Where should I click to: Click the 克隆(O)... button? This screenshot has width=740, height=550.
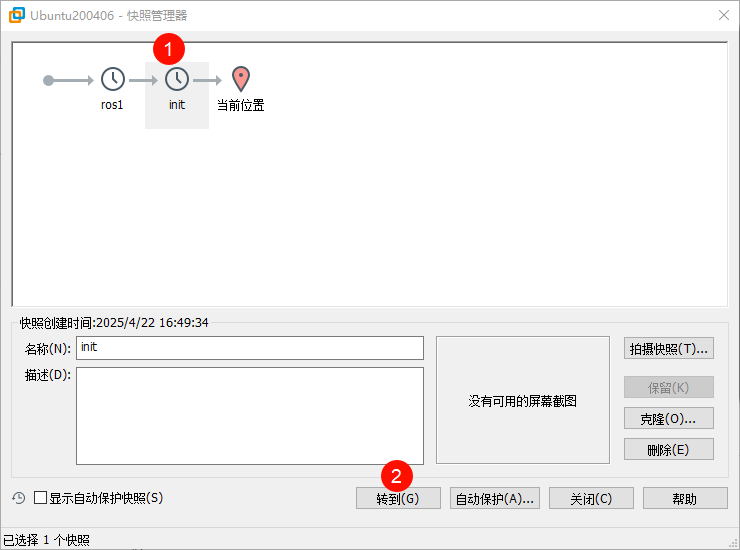[668, 418]
